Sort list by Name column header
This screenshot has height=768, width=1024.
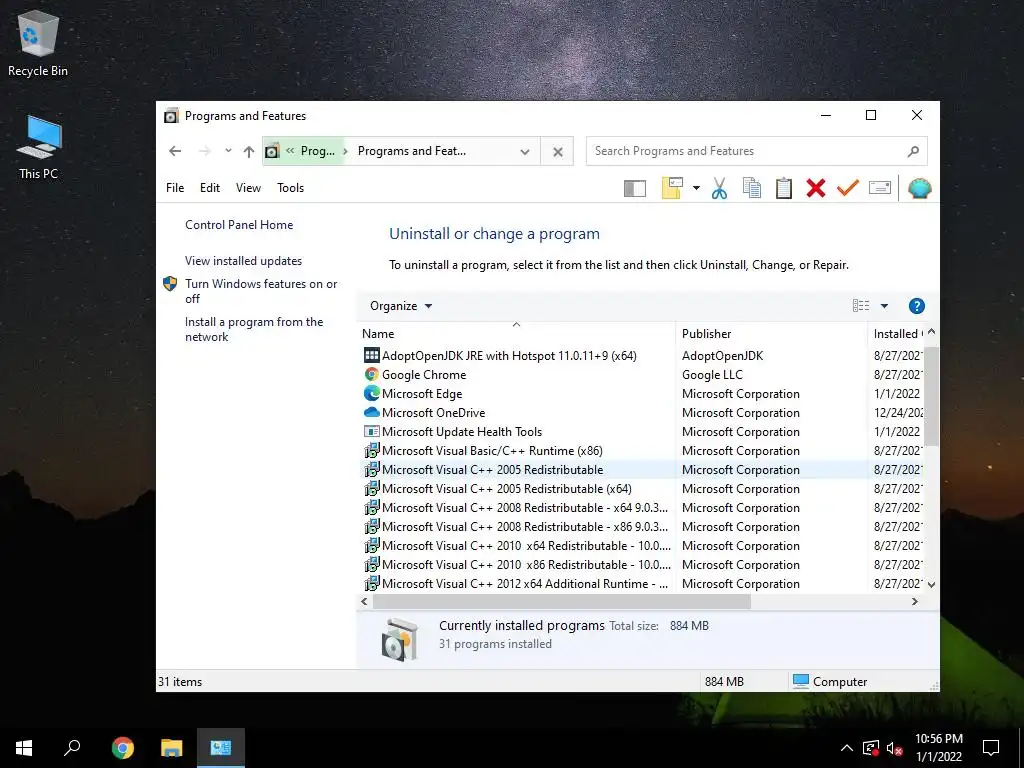pyautogui.click(x=517, y=333)
